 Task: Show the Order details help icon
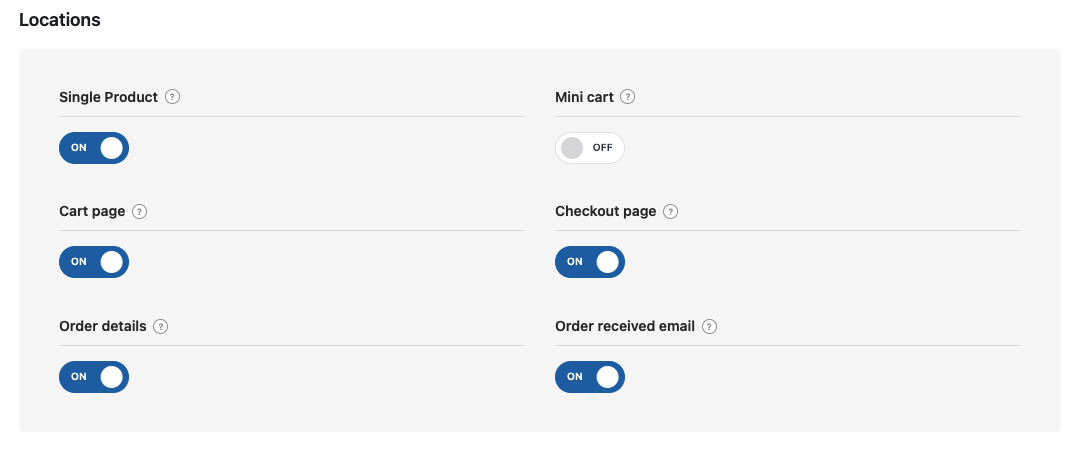(x=161, y=327)
